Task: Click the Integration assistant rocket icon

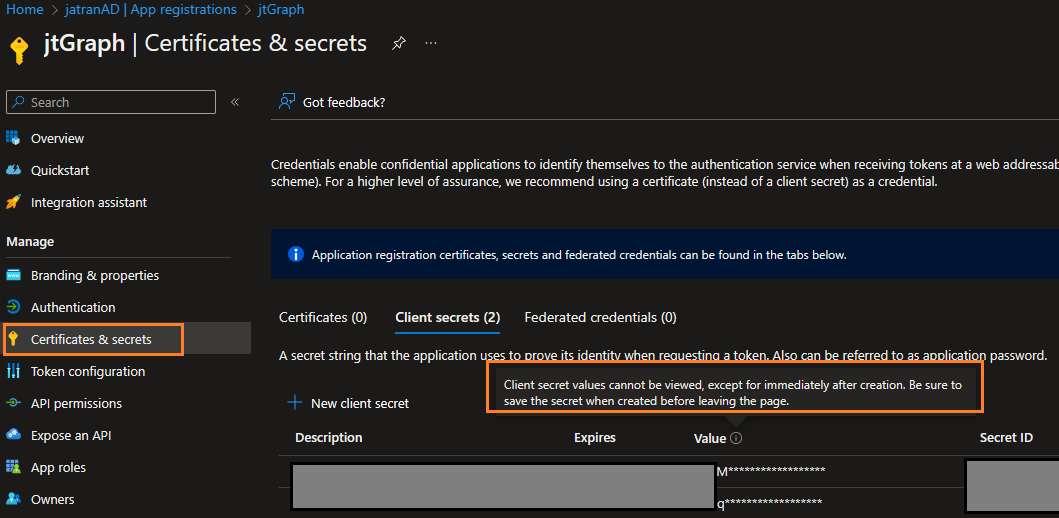Action: [x=13, y=202]
